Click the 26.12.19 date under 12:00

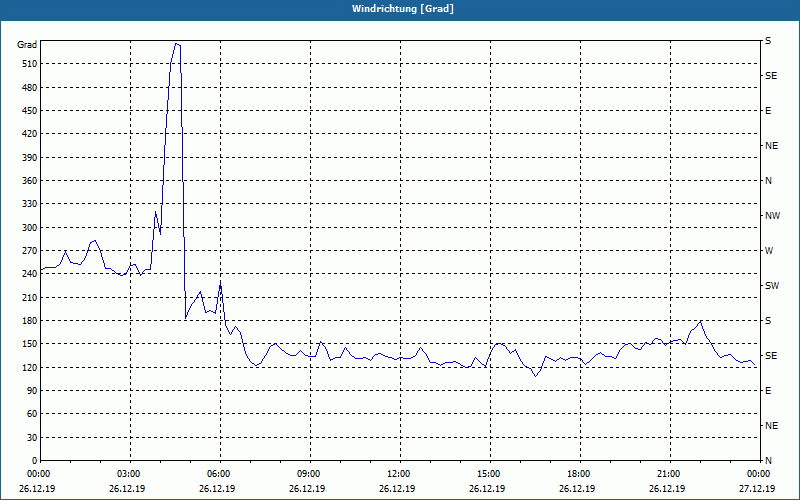397,489
